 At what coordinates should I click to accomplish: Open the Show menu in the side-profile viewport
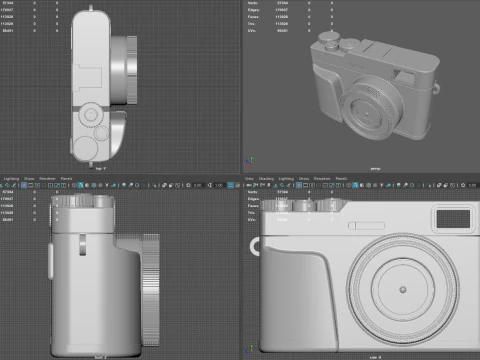[29, 179]
